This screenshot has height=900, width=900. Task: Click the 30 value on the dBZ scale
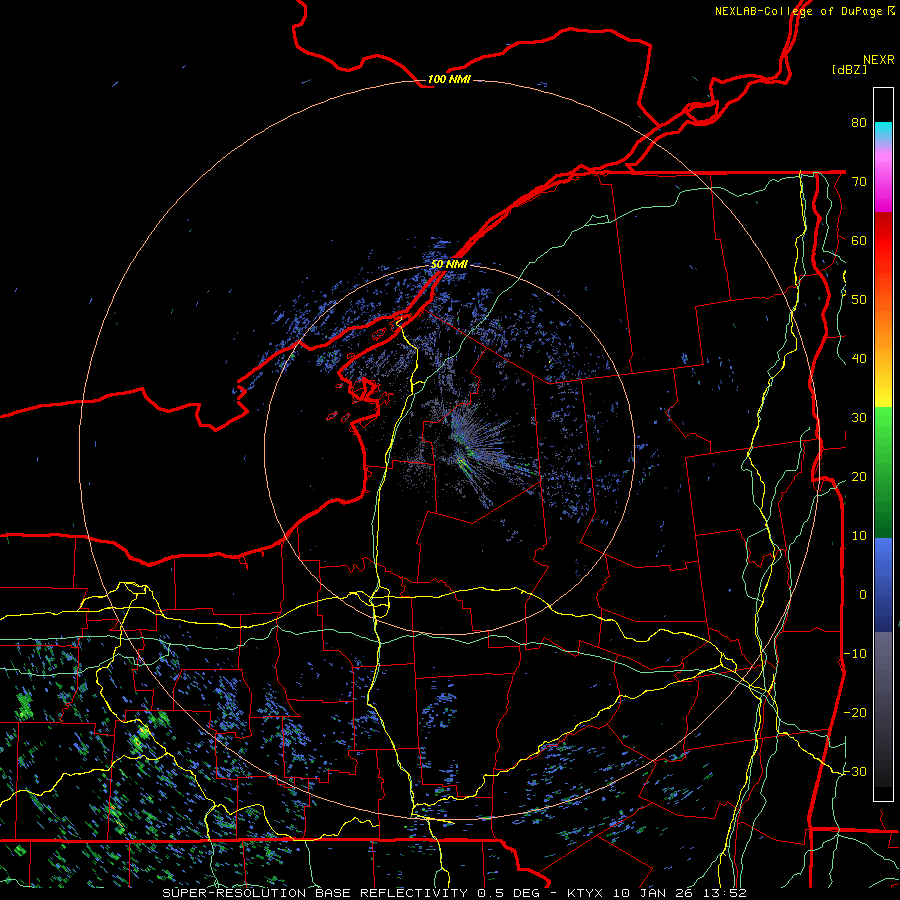[x=859, y=417]
